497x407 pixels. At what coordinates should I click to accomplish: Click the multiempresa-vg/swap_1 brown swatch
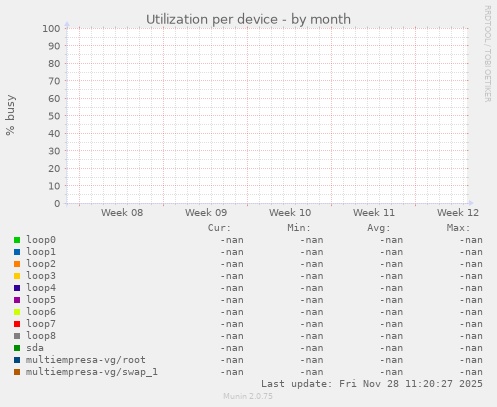17,372
